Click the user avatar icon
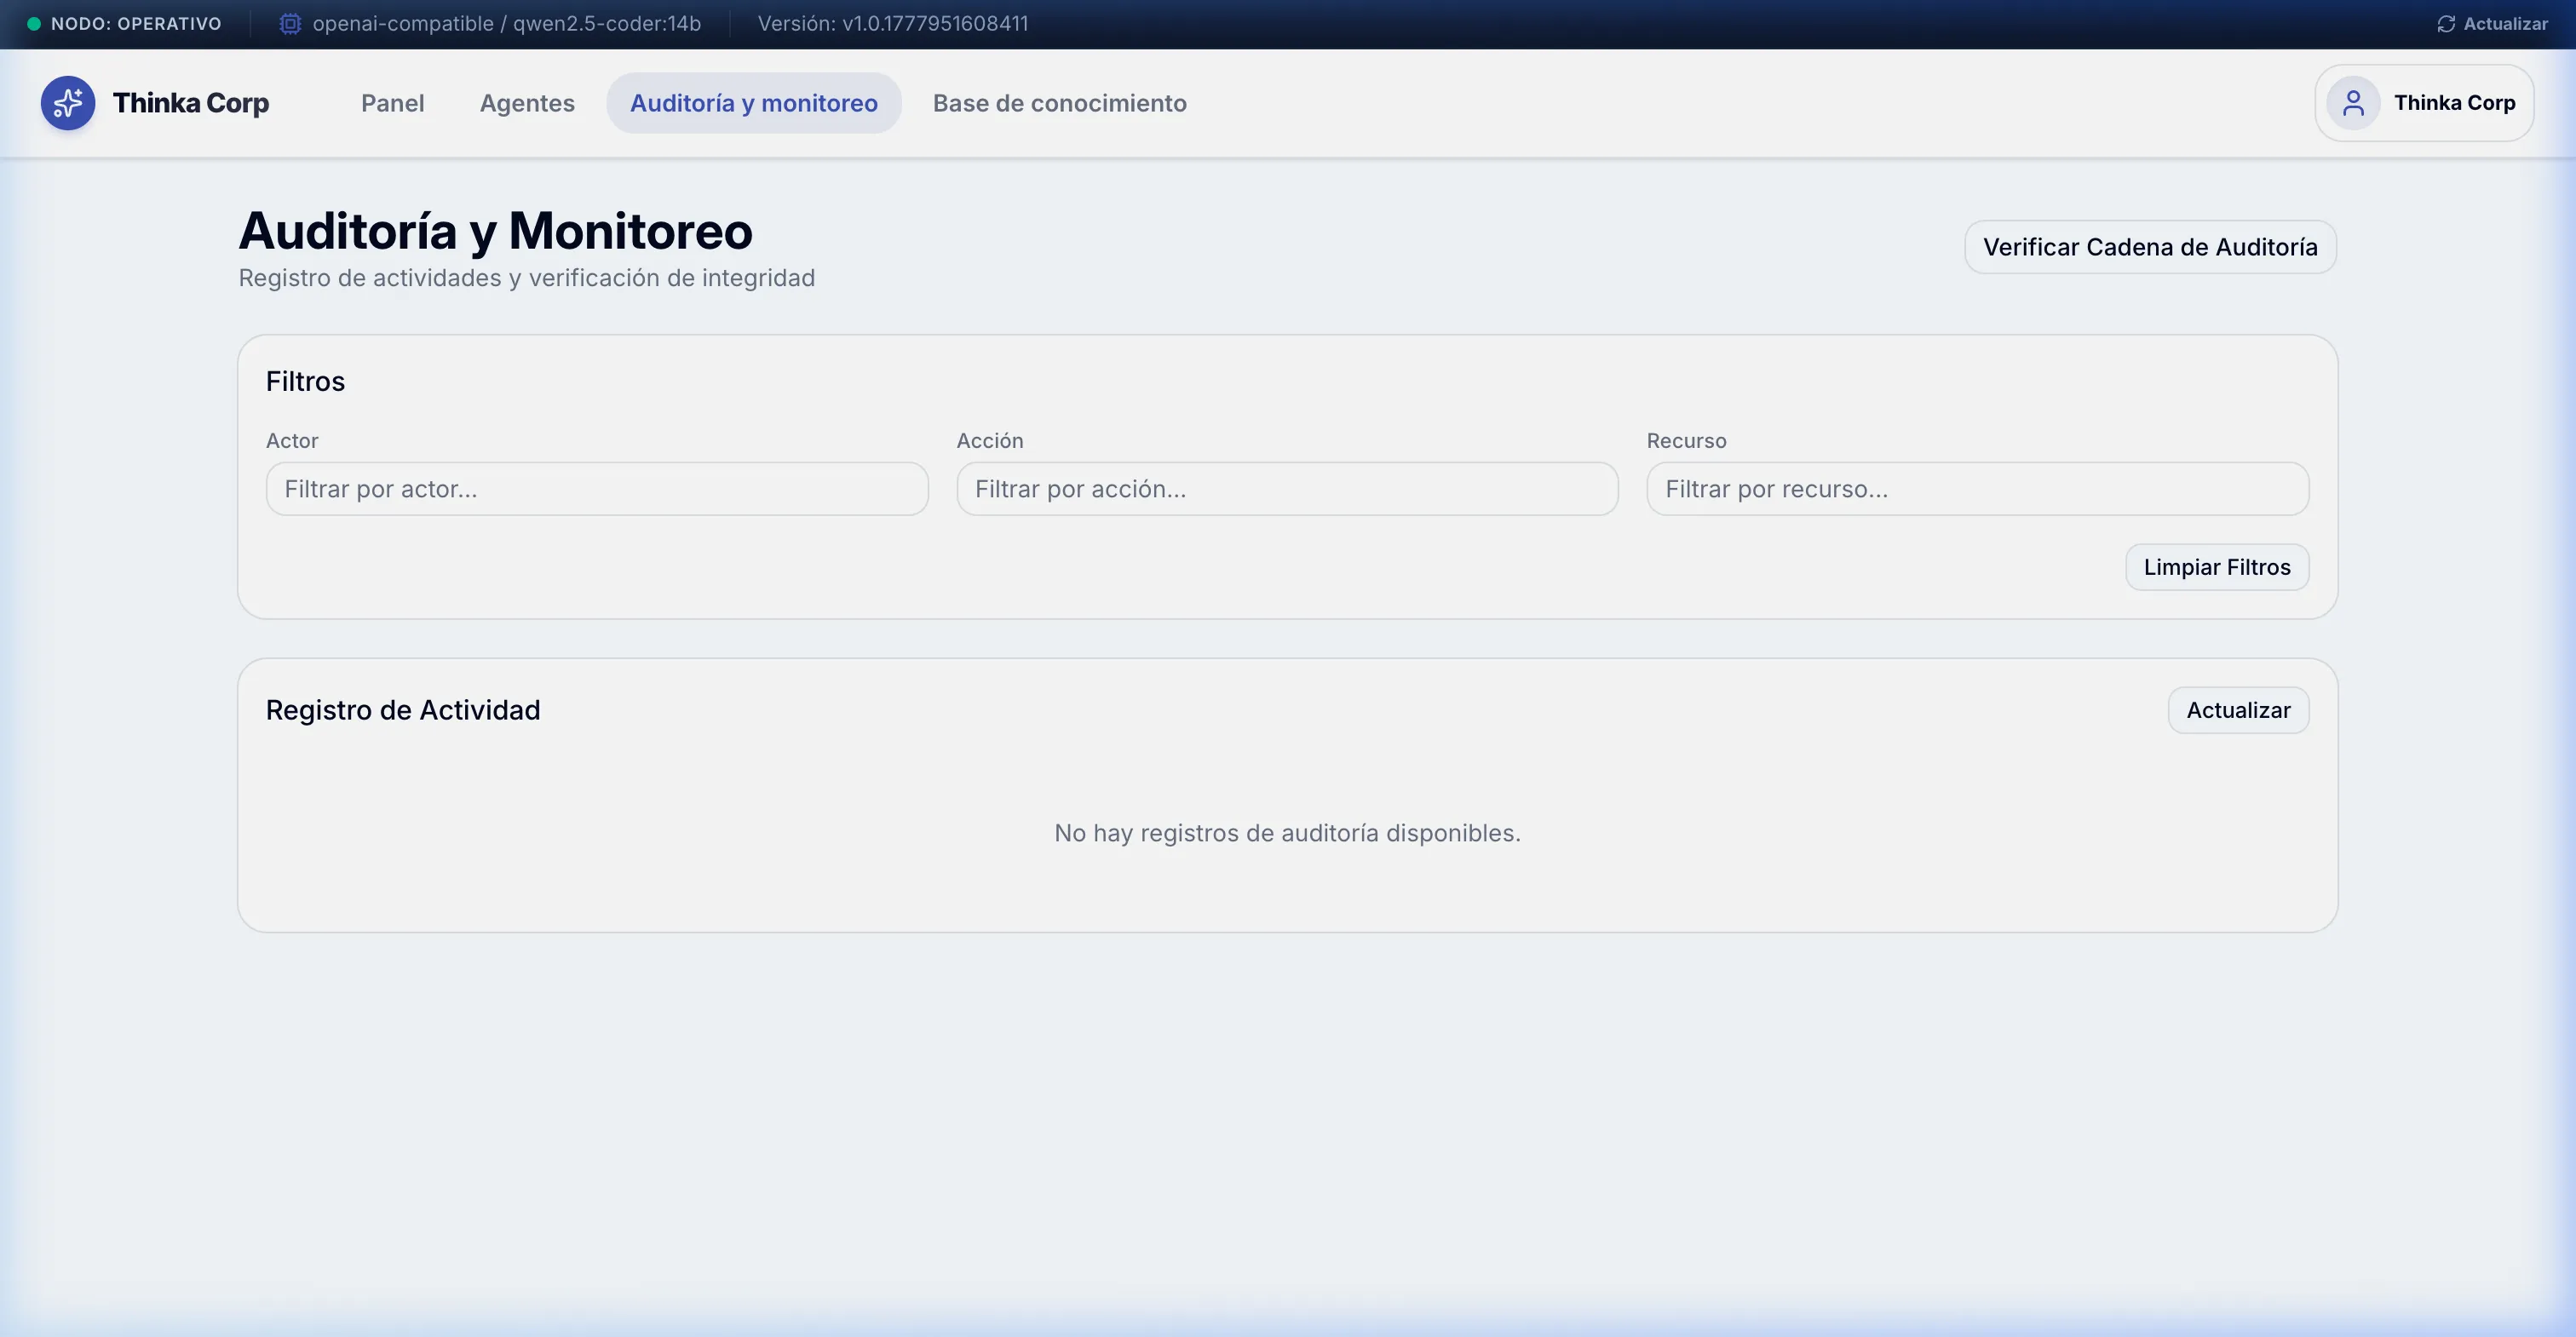2576x1337 pixels. 2353,103
